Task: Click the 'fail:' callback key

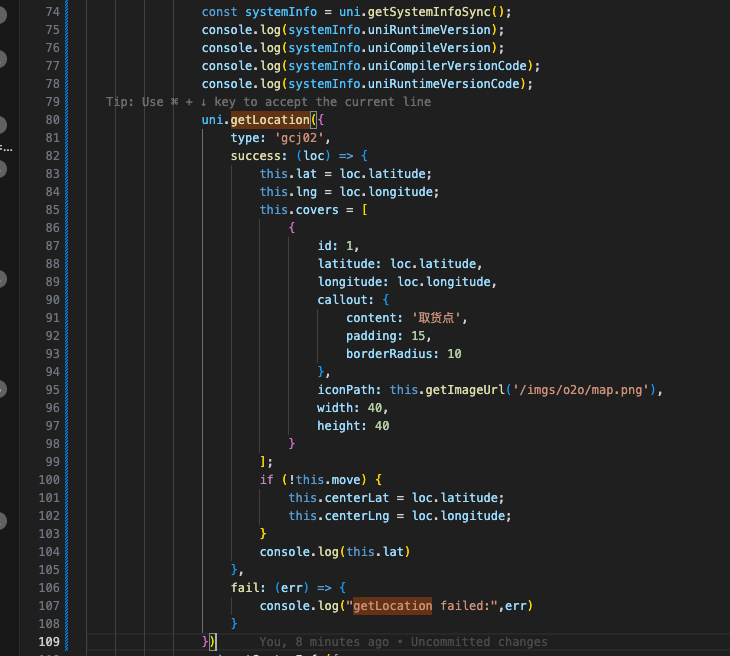Action: coord(248,588)
